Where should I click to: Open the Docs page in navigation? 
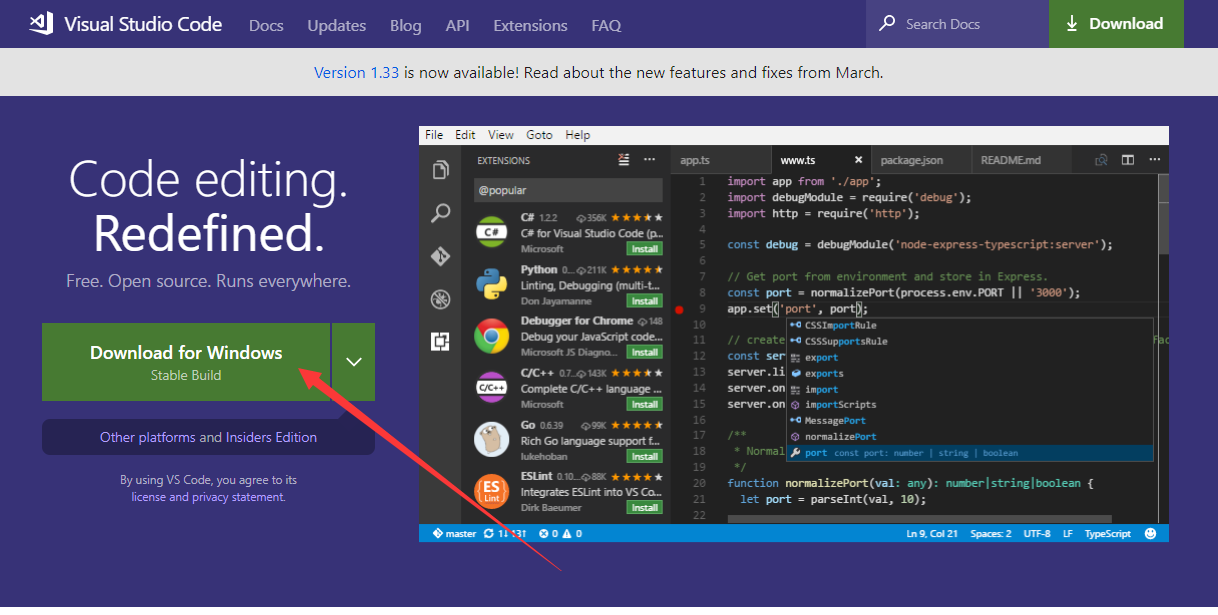tap(266, 25)
